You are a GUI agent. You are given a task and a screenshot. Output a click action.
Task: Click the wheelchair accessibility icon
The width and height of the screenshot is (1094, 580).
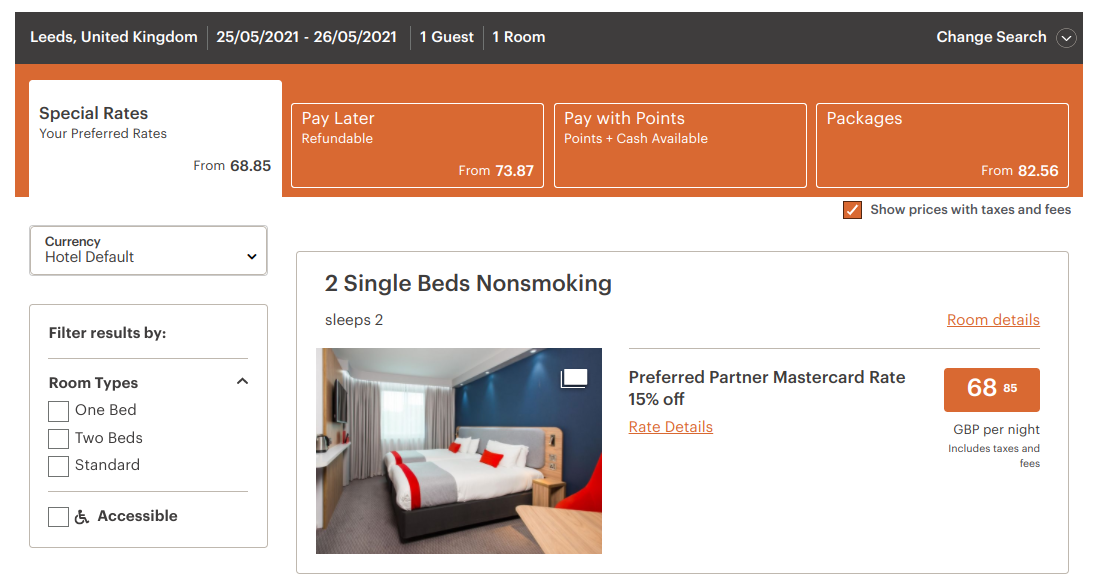82,517
